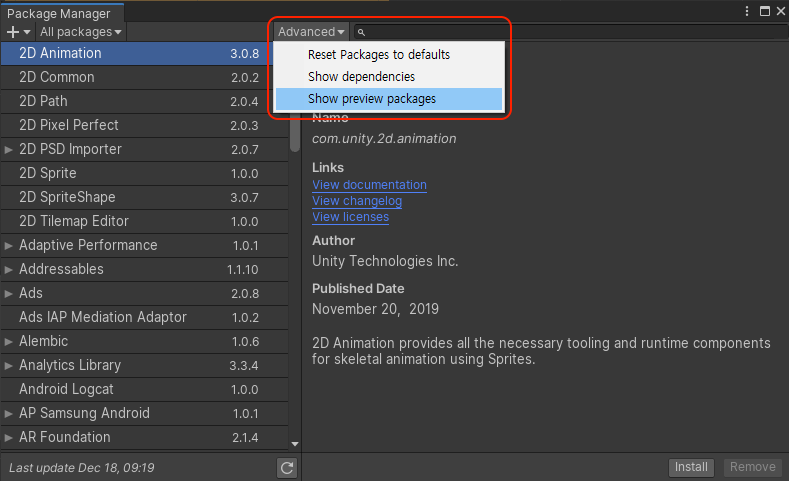This screenshot has width=792, height=483.
Task: Expand the Alembic entry
Action: 9,342
